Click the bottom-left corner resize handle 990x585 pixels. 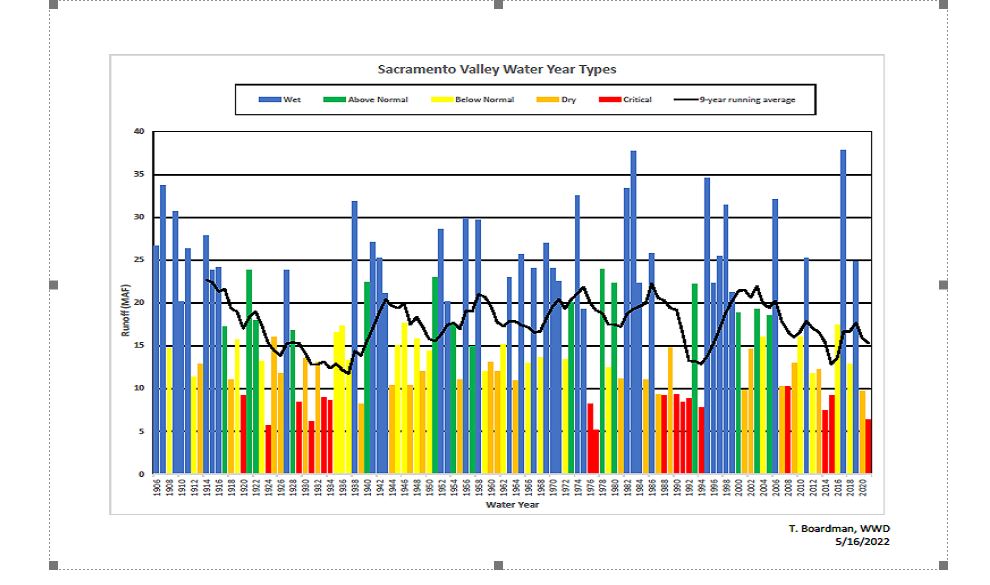pyautogui.click(x=53, y=567)
